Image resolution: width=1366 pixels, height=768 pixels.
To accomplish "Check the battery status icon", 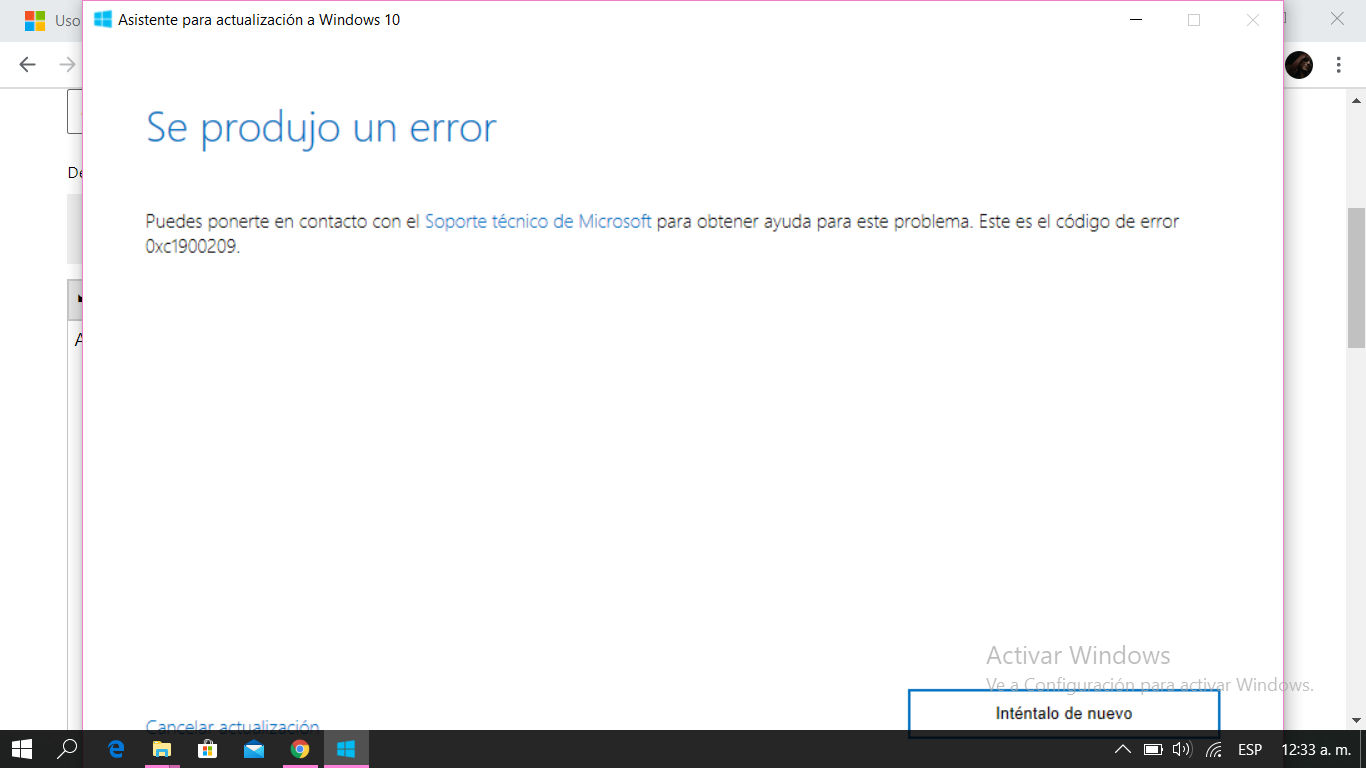I will [x=1153, y=749].
